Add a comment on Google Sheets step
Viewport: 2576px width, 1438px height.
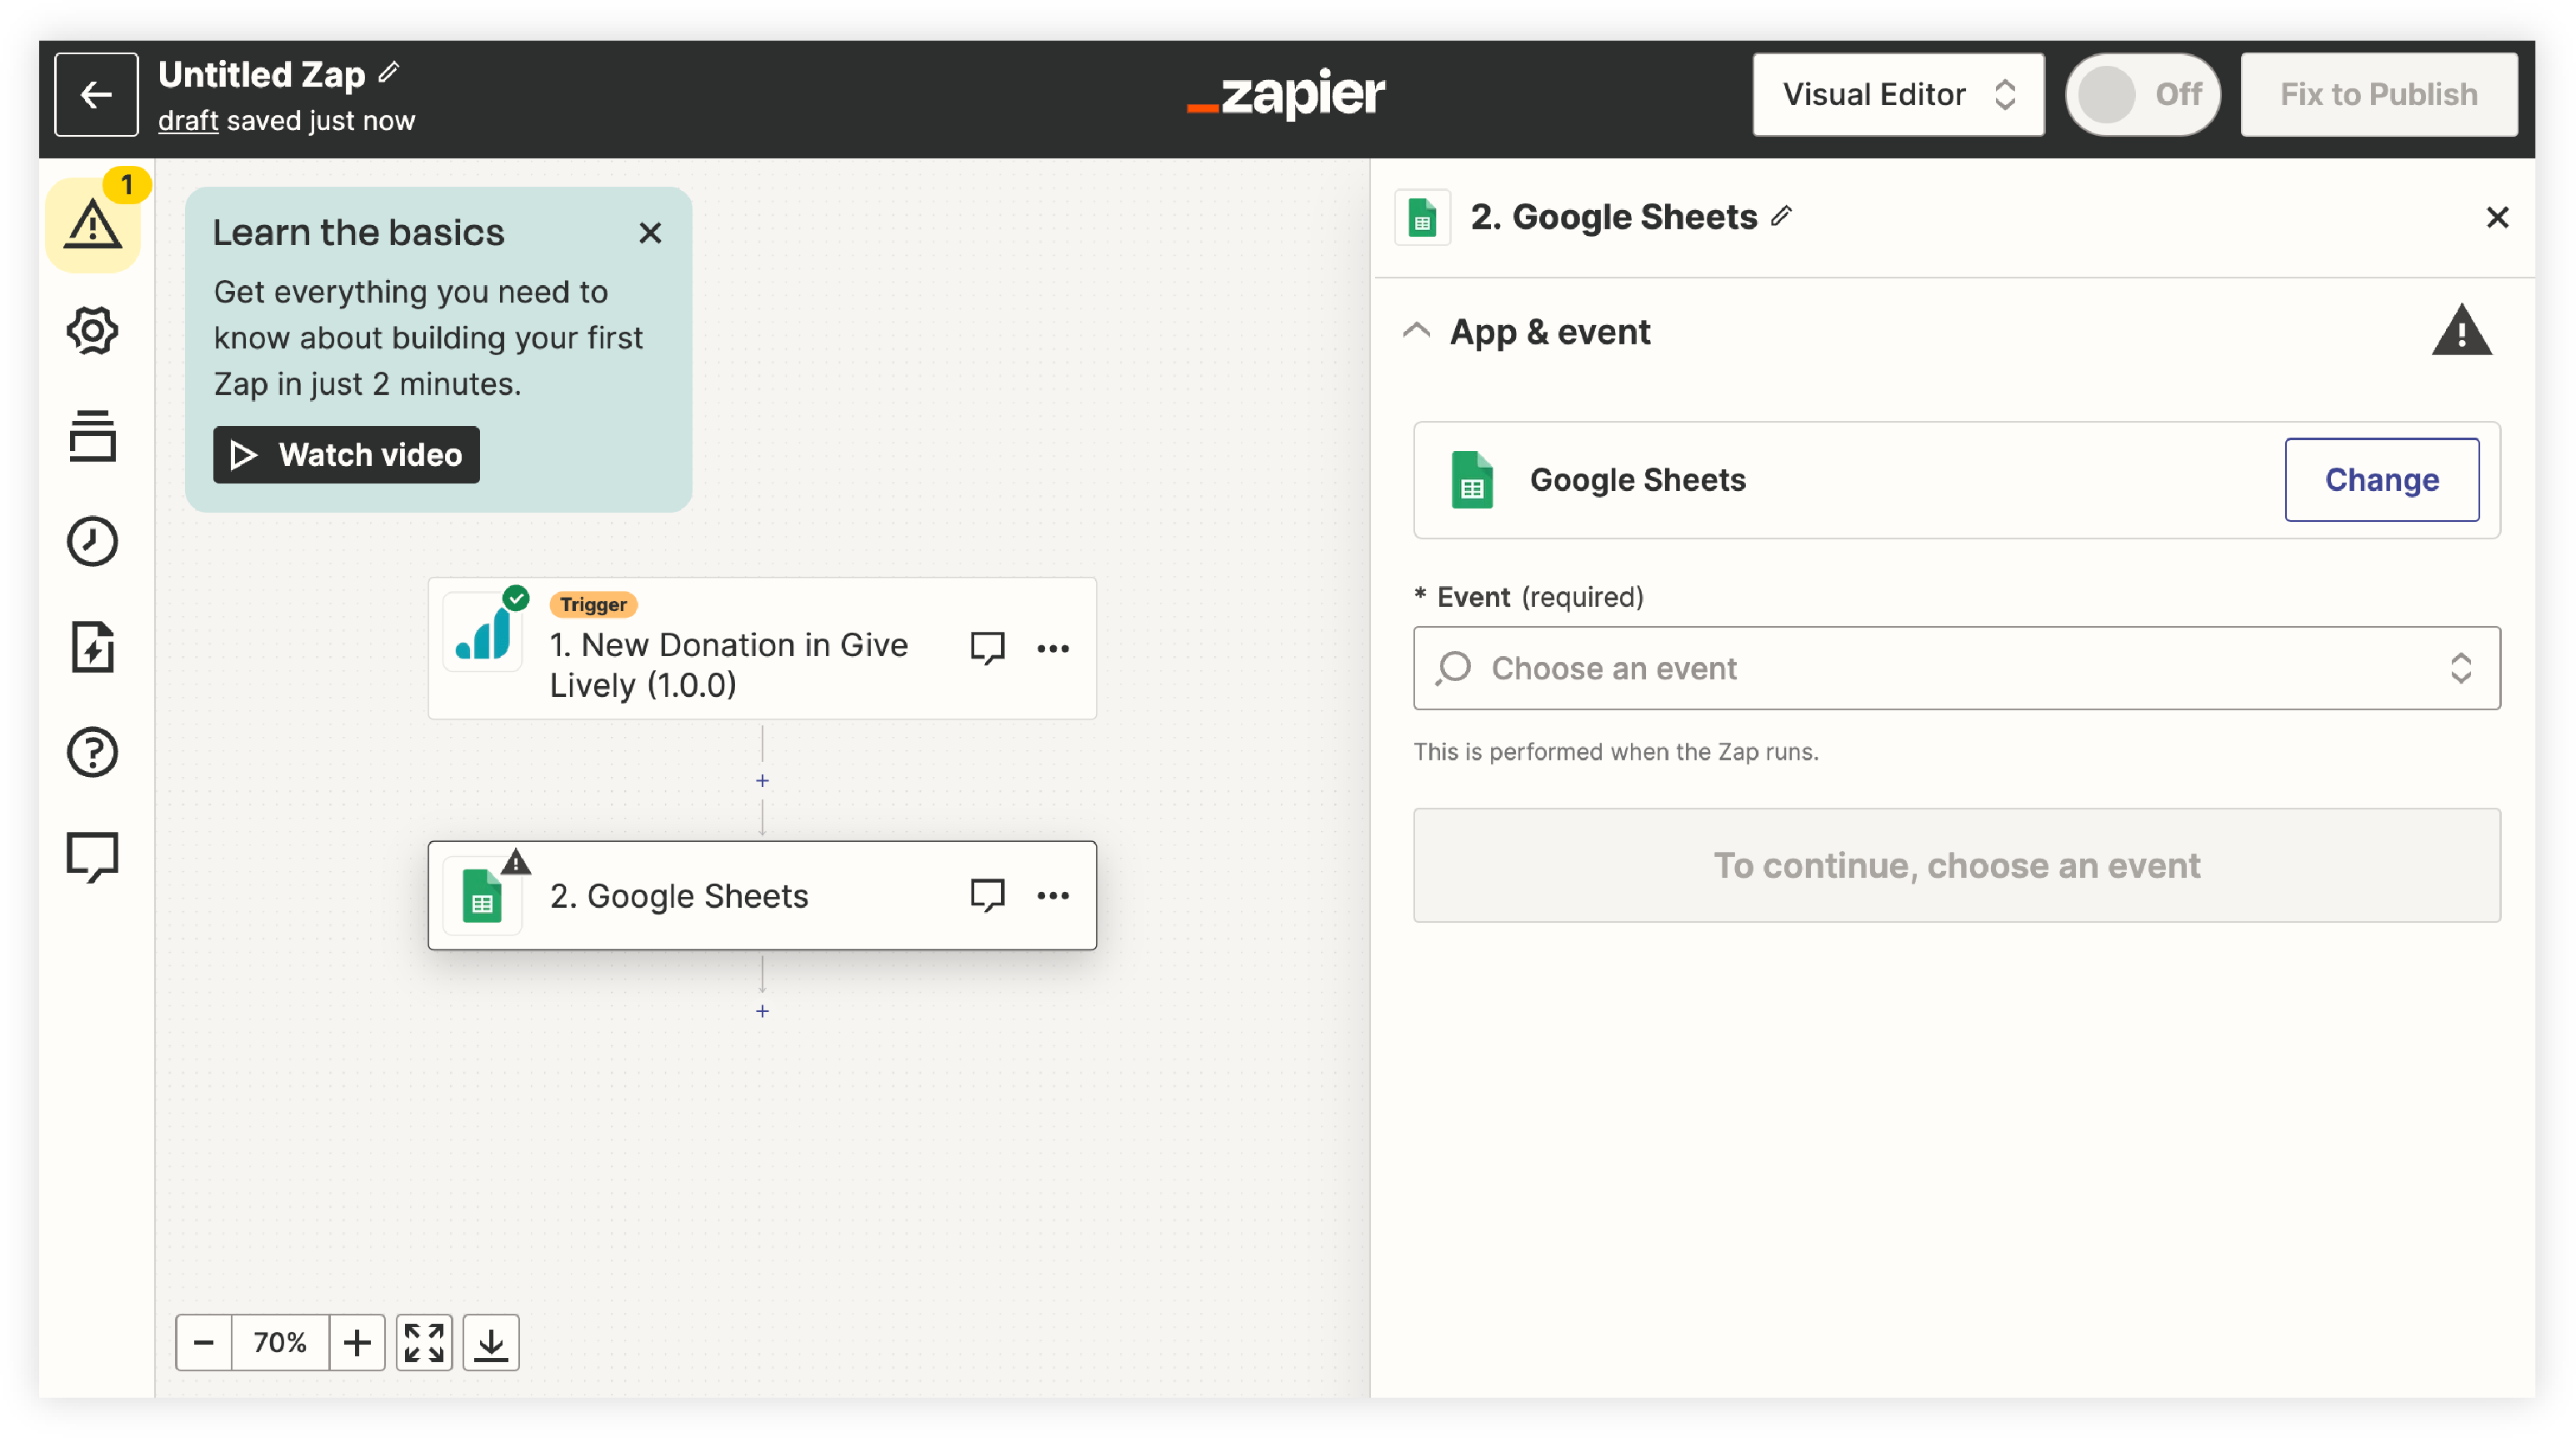(x=987, y=895)
